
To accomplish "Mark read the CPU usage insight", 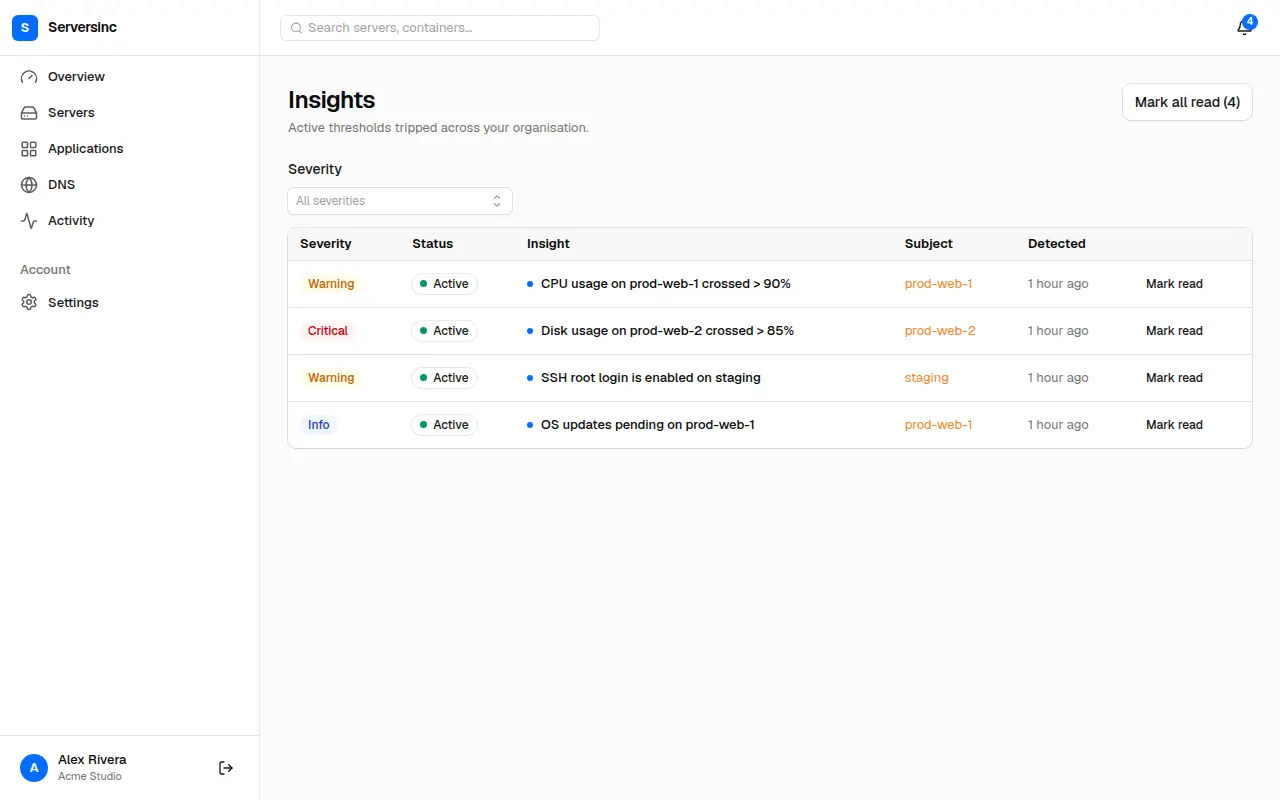I will [1174, 284].
